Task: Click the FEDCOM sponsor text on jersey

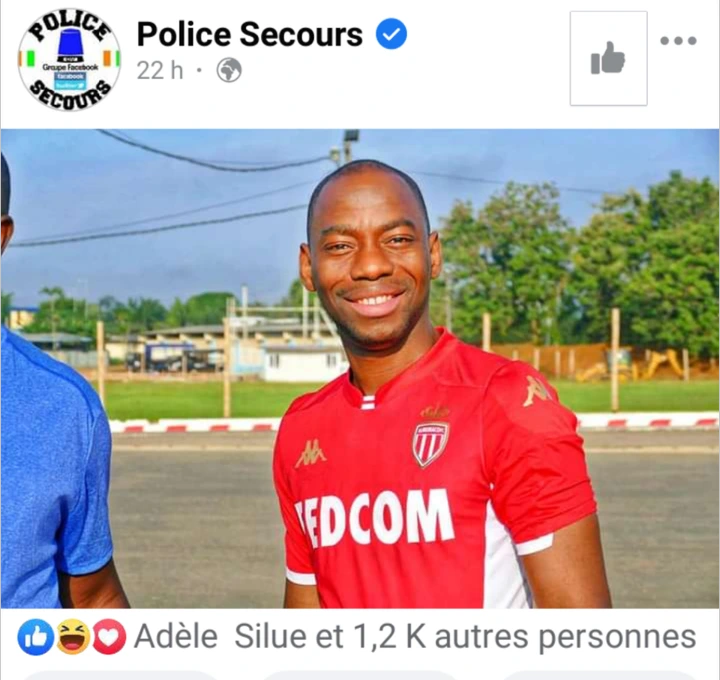Action: pyautogui.click(x=374, y=517)
